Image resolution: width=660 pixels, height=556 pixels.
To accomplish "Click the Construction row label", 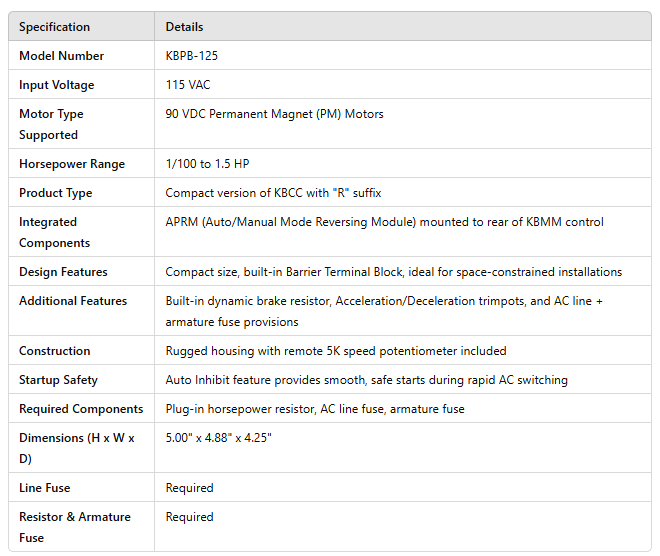I will pyautogui.click(x=54, y=351).
